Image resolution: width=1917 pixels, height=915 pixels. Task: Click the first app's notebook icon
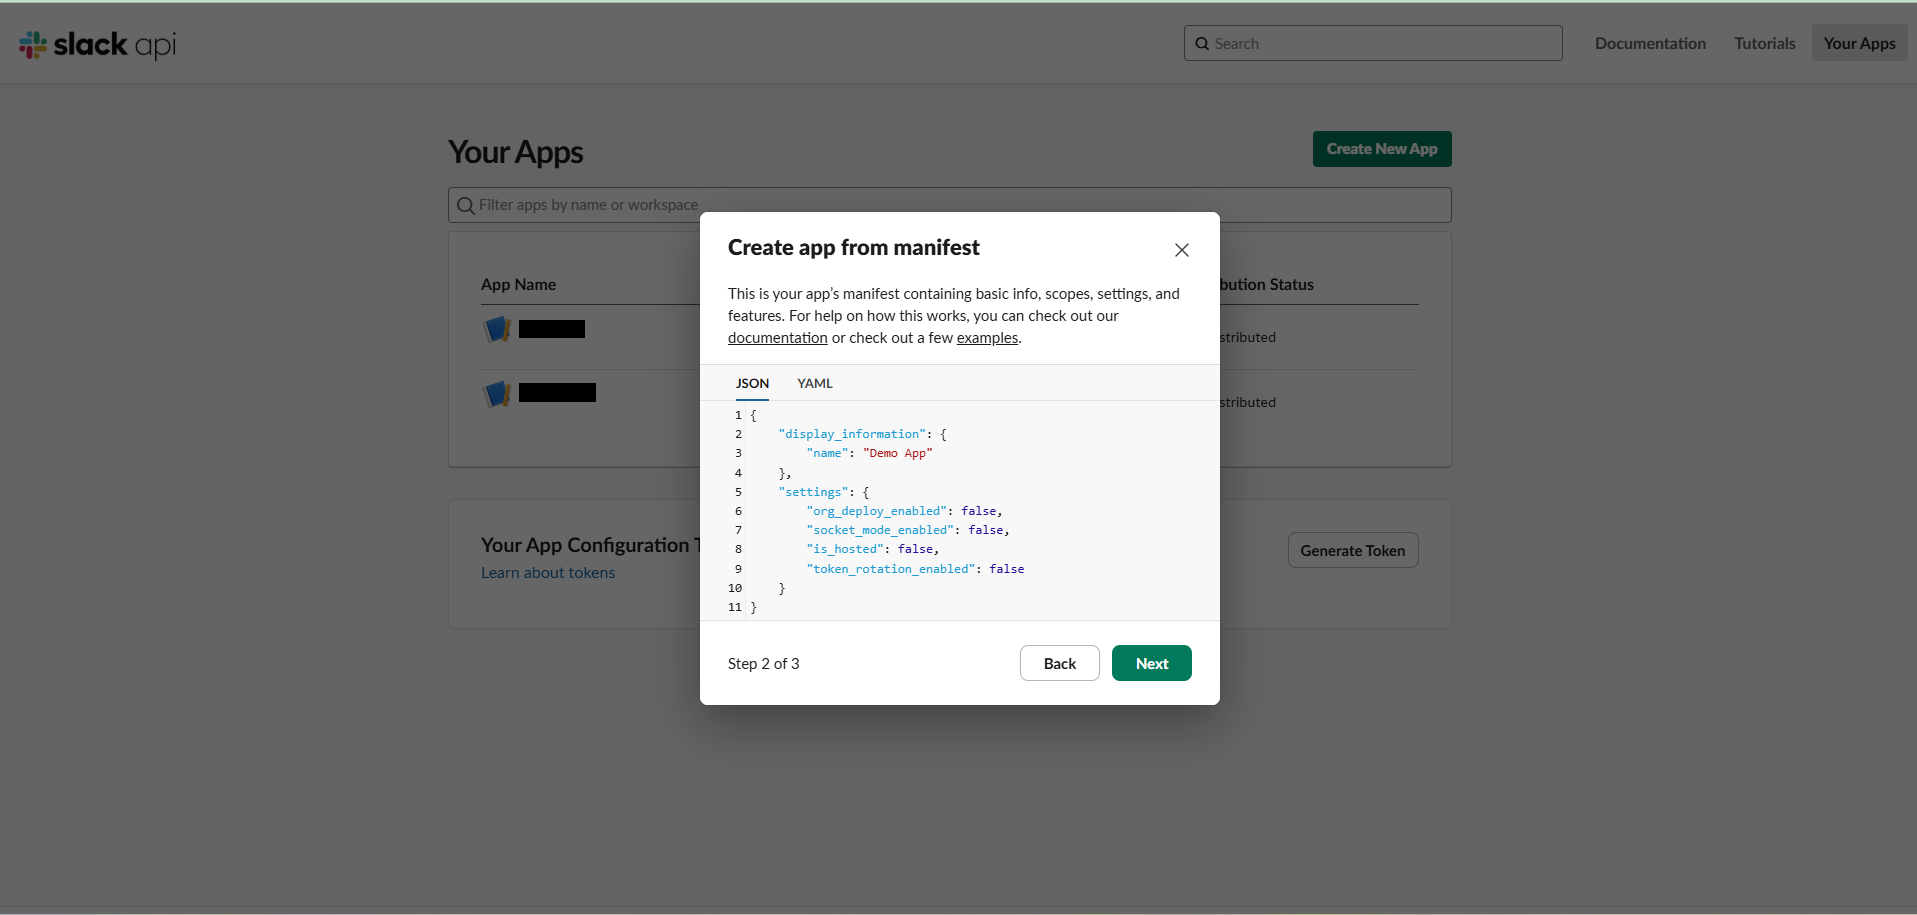tap(497, 329)
